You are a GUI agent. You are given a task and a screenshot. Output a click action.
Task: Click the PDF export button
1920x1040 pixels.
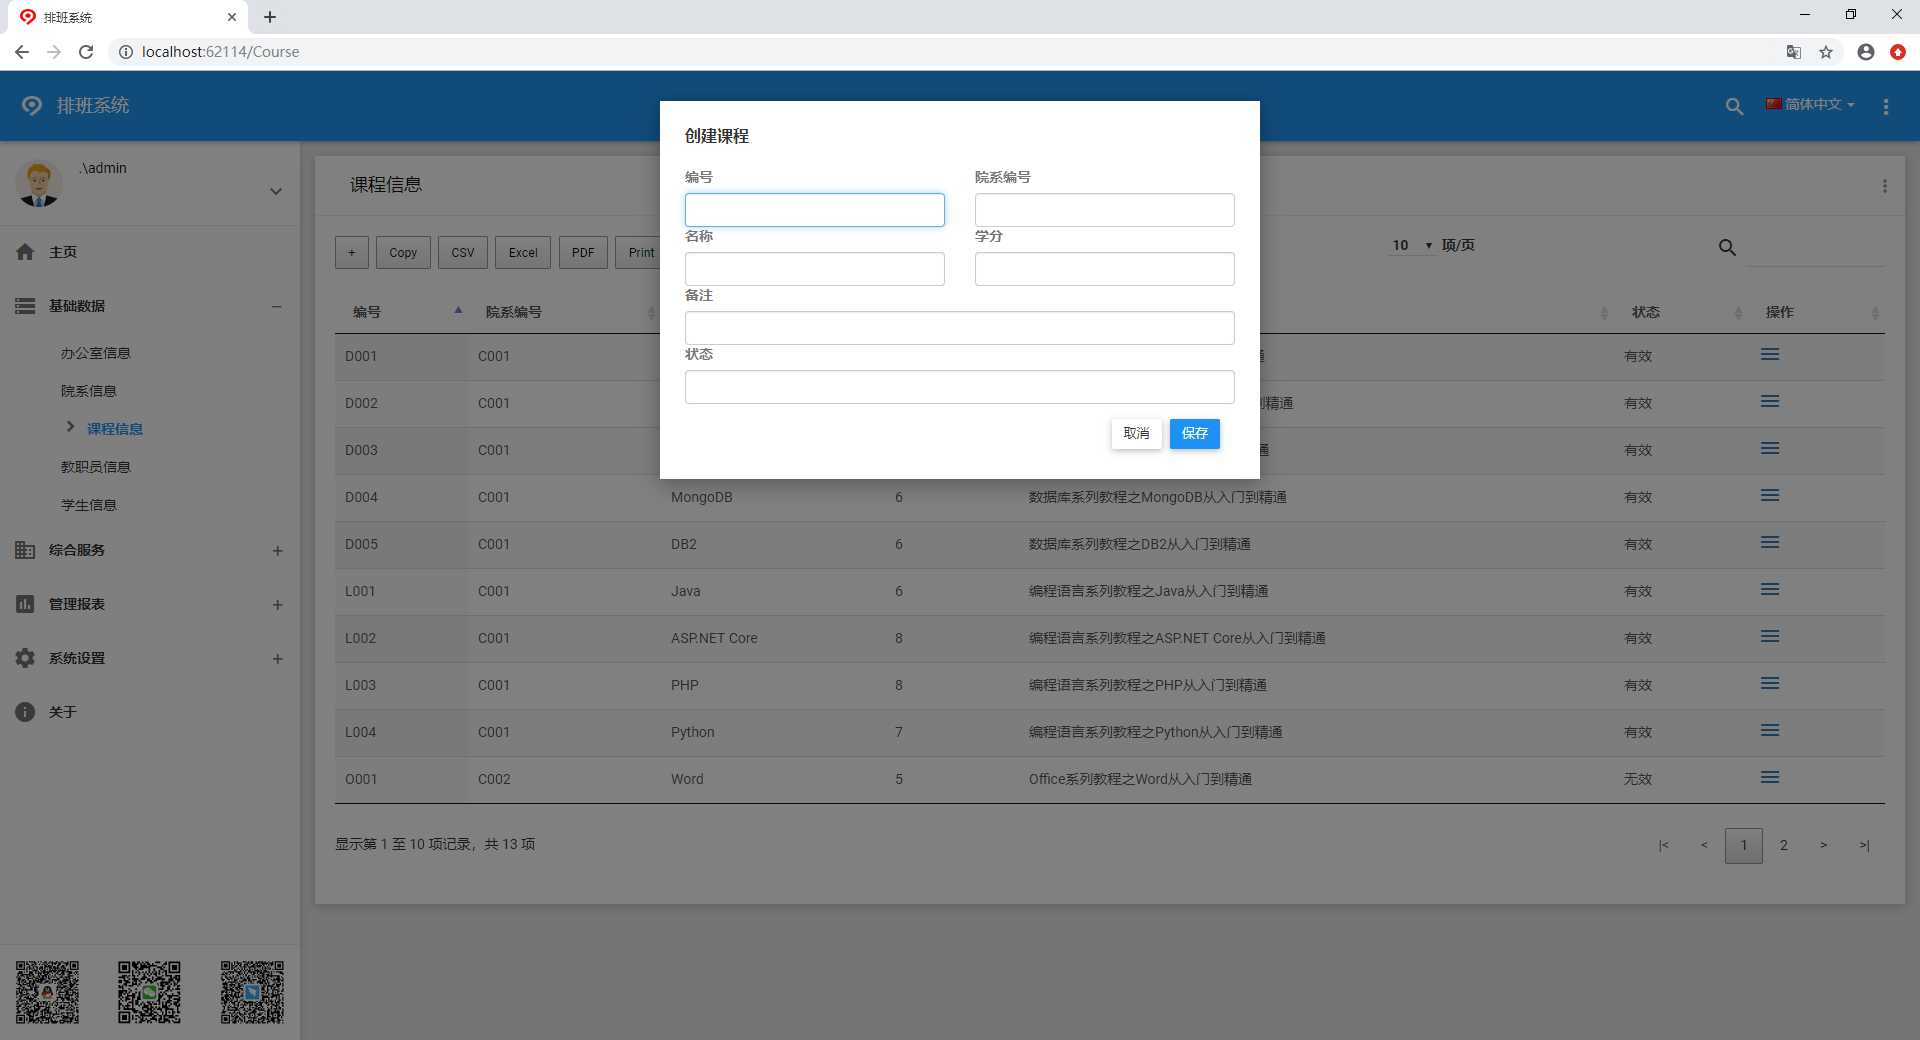(x=583, y=253)
